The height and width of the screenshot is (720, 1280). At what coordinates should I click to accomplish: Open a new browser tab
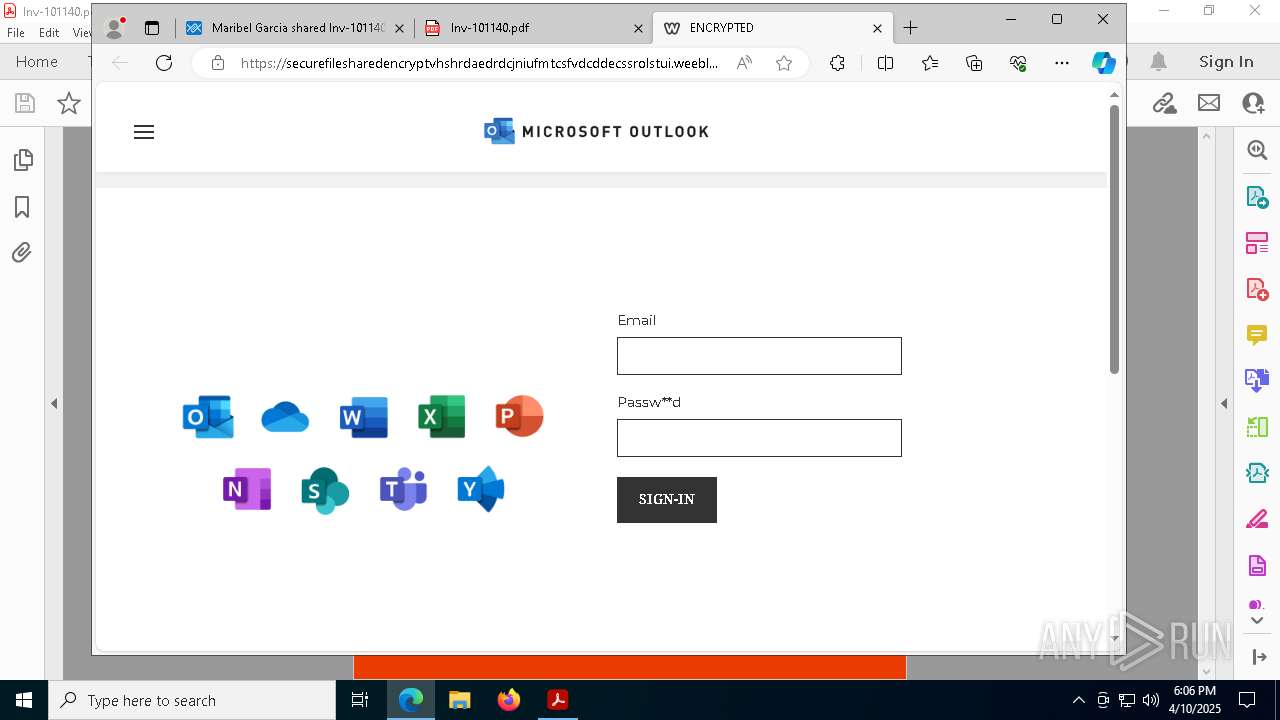(x=910, y=28)
